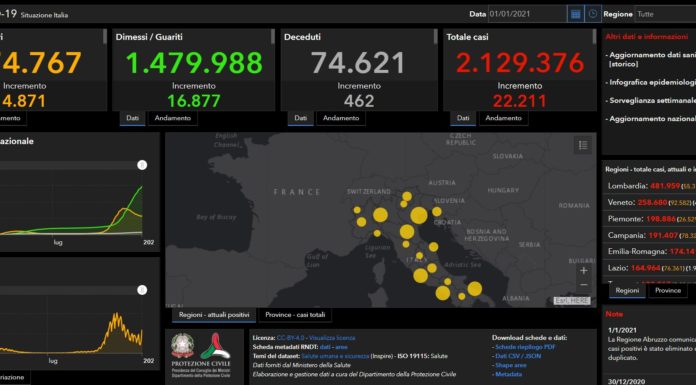Click the 1.479.988 recovered total
The width and height of the screenshot is (696, 385).
click(194, 63)
